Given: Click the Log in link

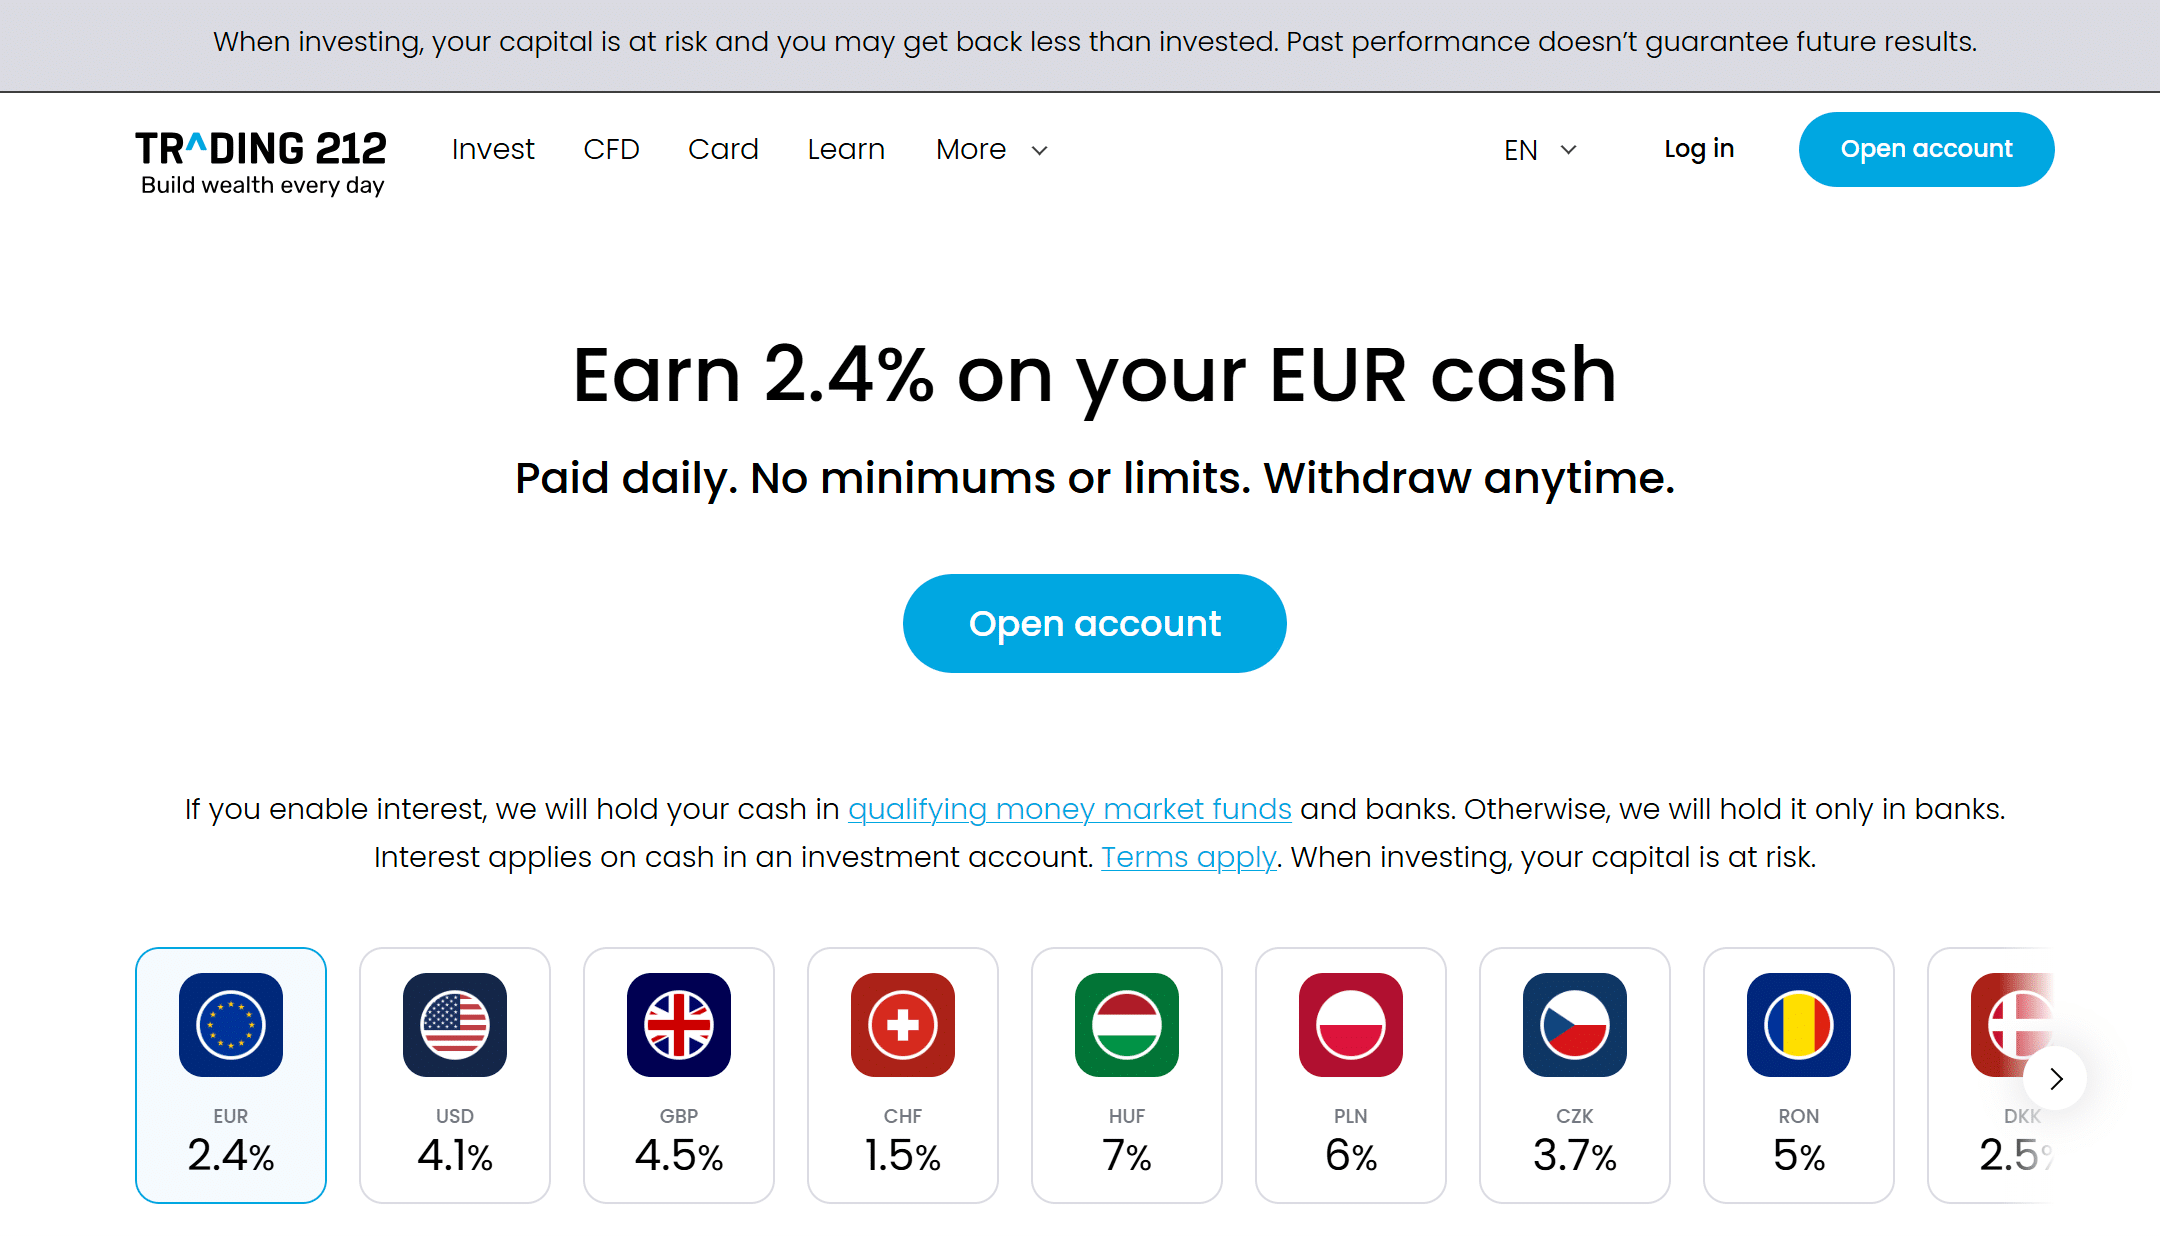Looking at the screenshot, I should [x=1699, y=149].
